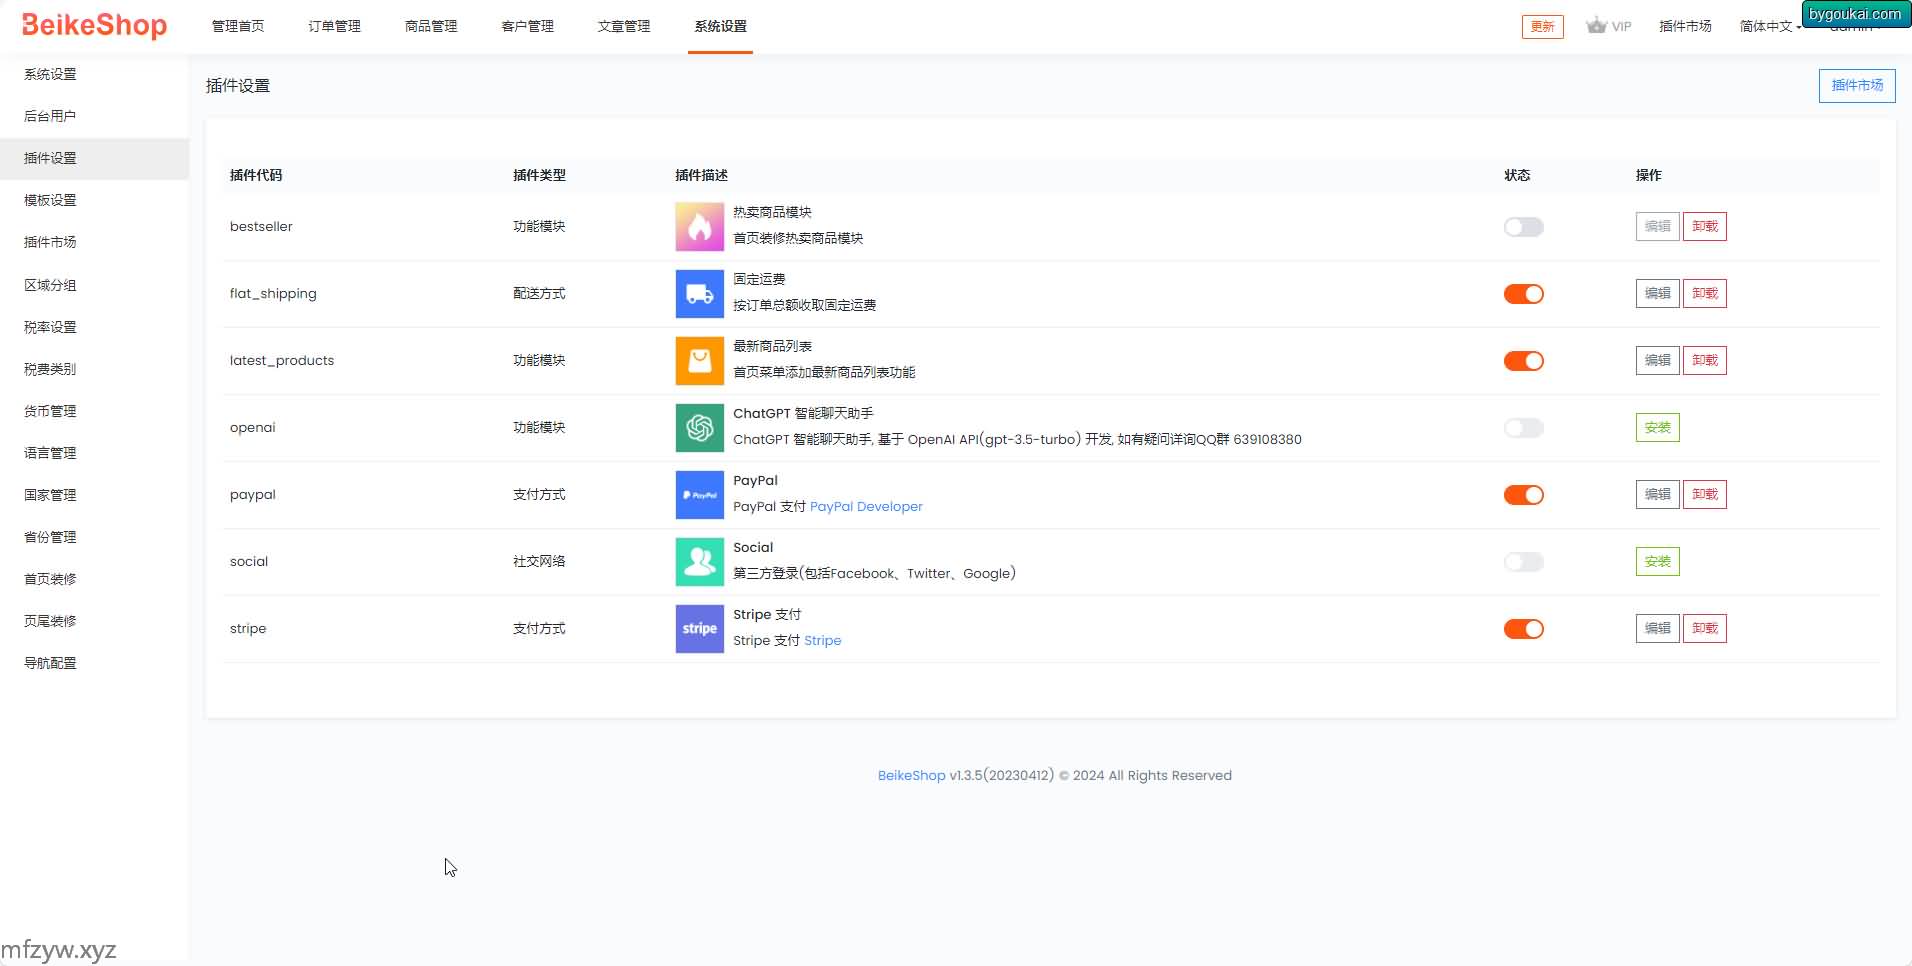Viewport: 1912px width, 966px height.
Task: Open the 简体中文 language dropdown
Action: [1769, 27]
